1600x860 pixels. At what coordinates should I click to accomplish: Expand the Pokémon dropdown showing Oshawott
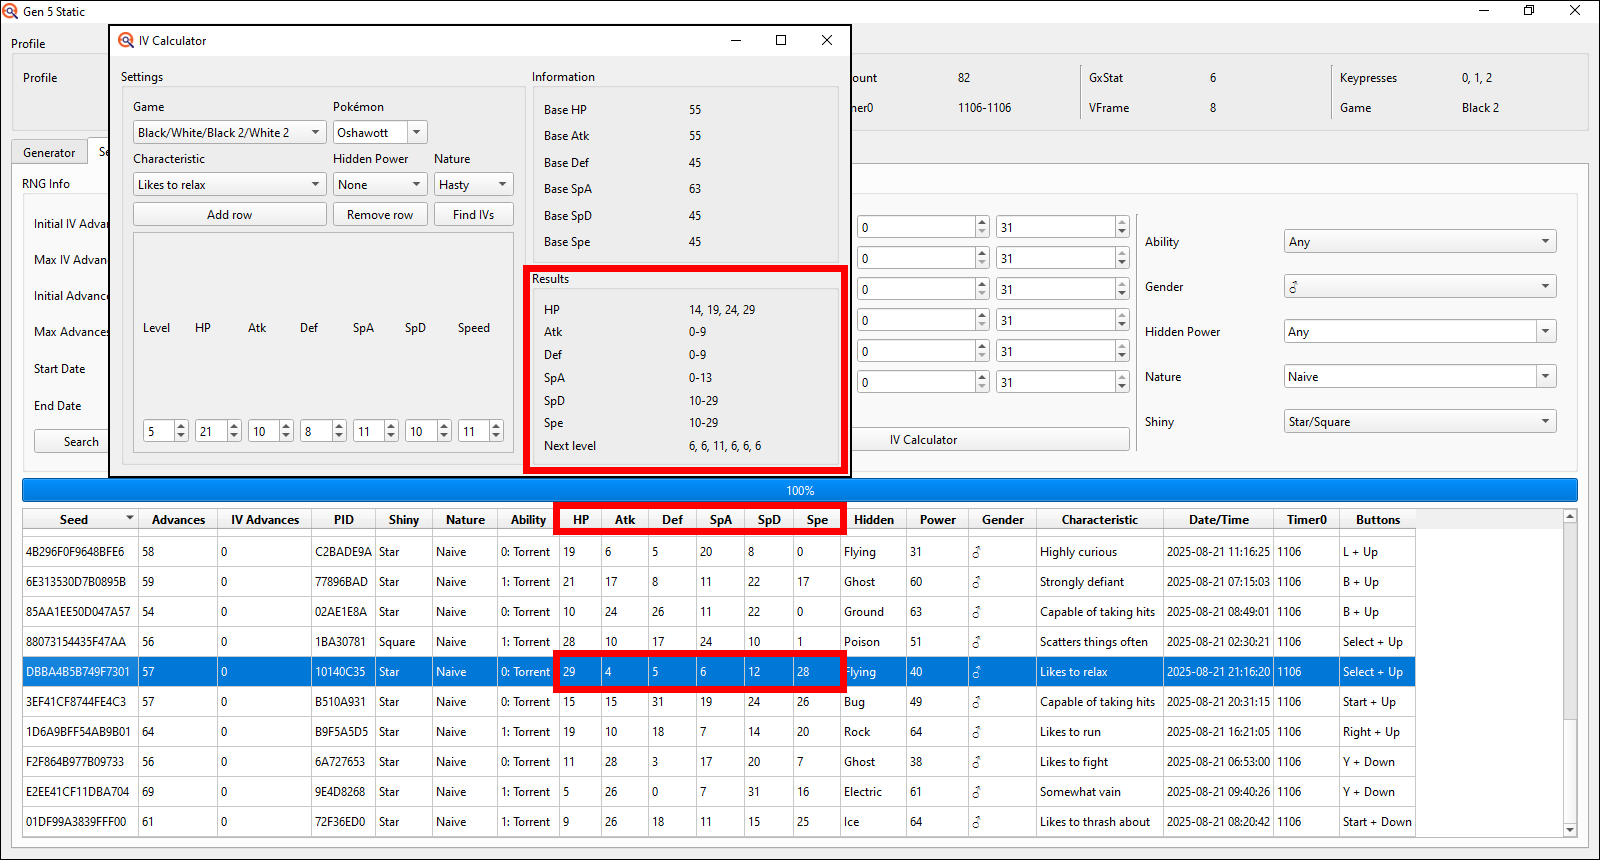pos(417,132)
